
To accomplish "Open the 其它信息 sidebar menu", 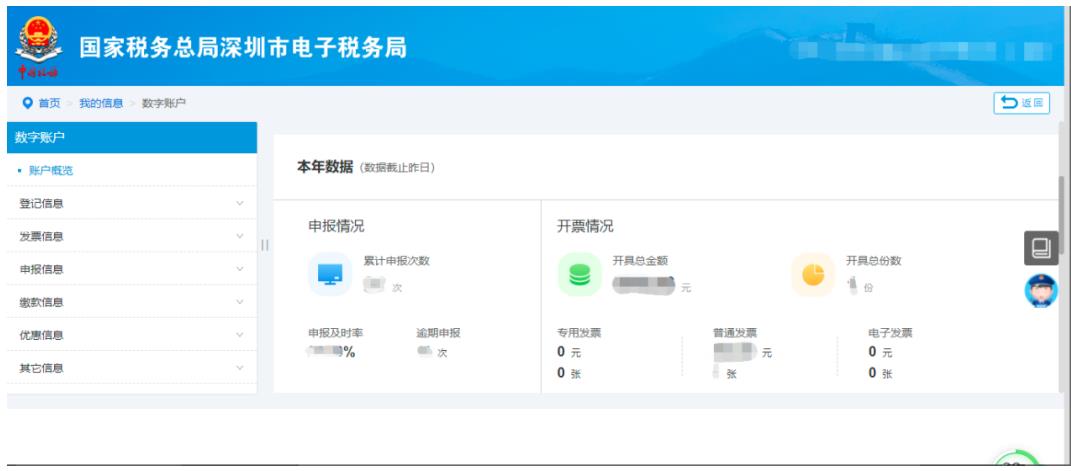I will tap(130, 368).
